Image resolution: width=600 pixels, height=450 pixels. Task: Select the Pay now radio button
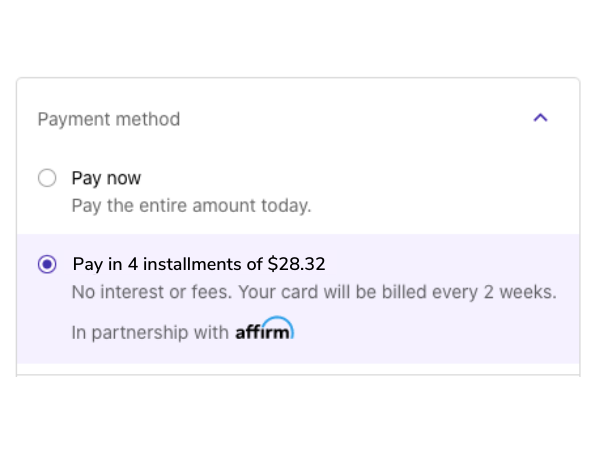pos(47,178)
